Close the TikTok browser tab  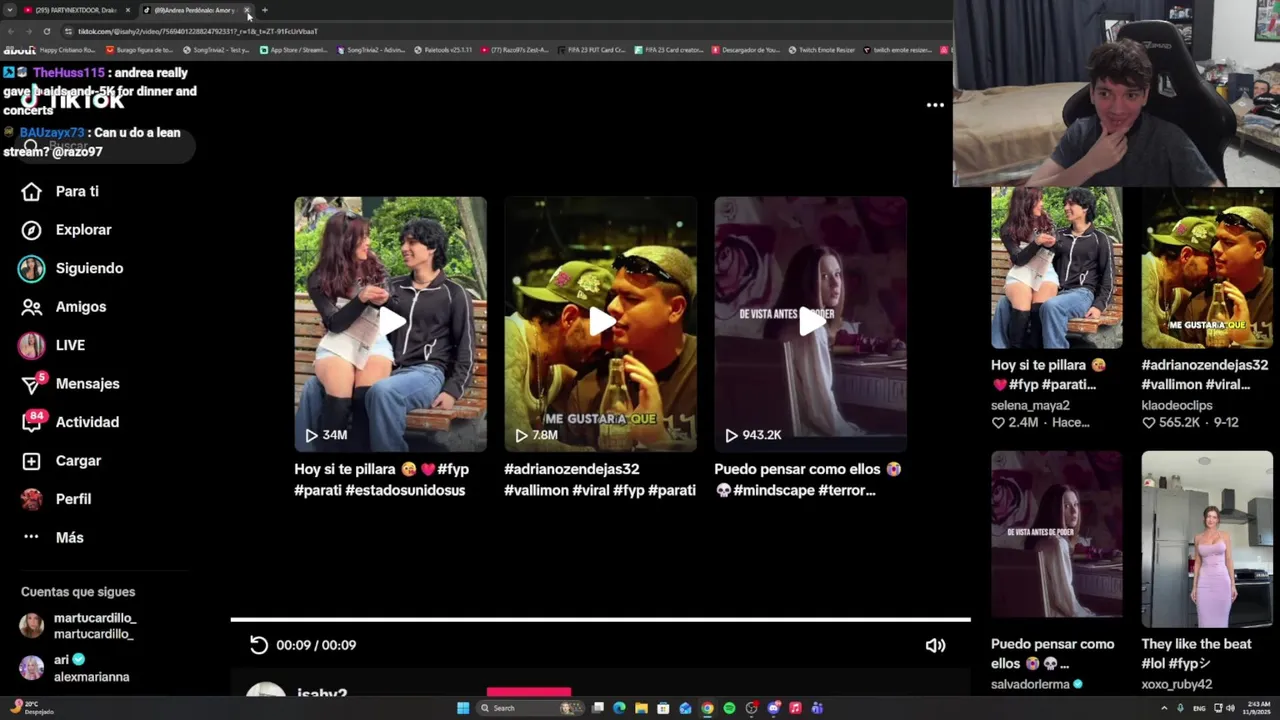click(x=247, y=10)
